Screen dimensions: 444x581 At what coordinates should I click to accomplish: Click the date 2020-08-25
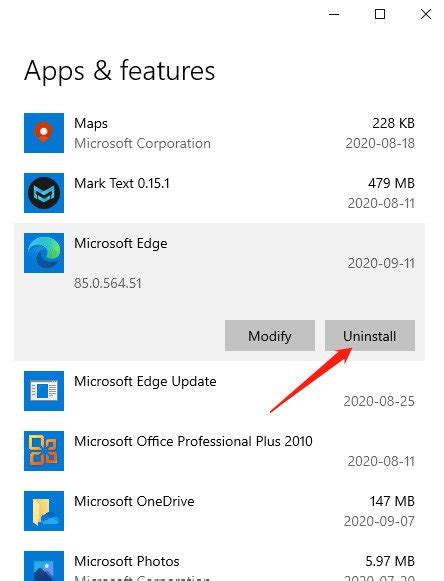(379, 401)
